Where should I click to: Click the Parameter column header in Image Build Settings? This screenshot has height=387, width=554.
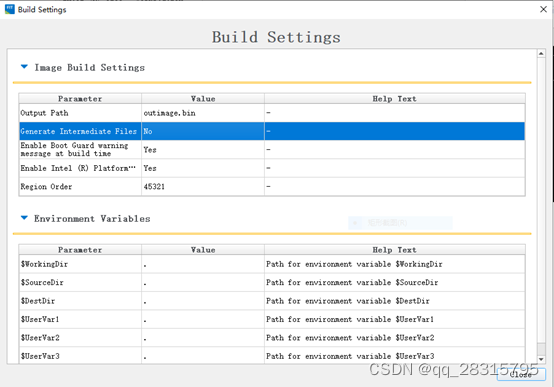click(x=80, y=99)
